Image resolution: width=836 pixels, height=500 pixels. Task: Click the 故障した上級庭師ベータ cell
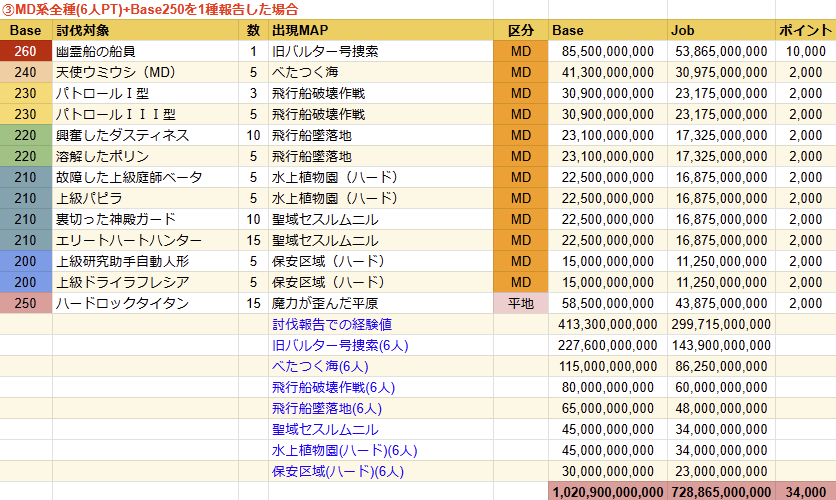(146, 177)
